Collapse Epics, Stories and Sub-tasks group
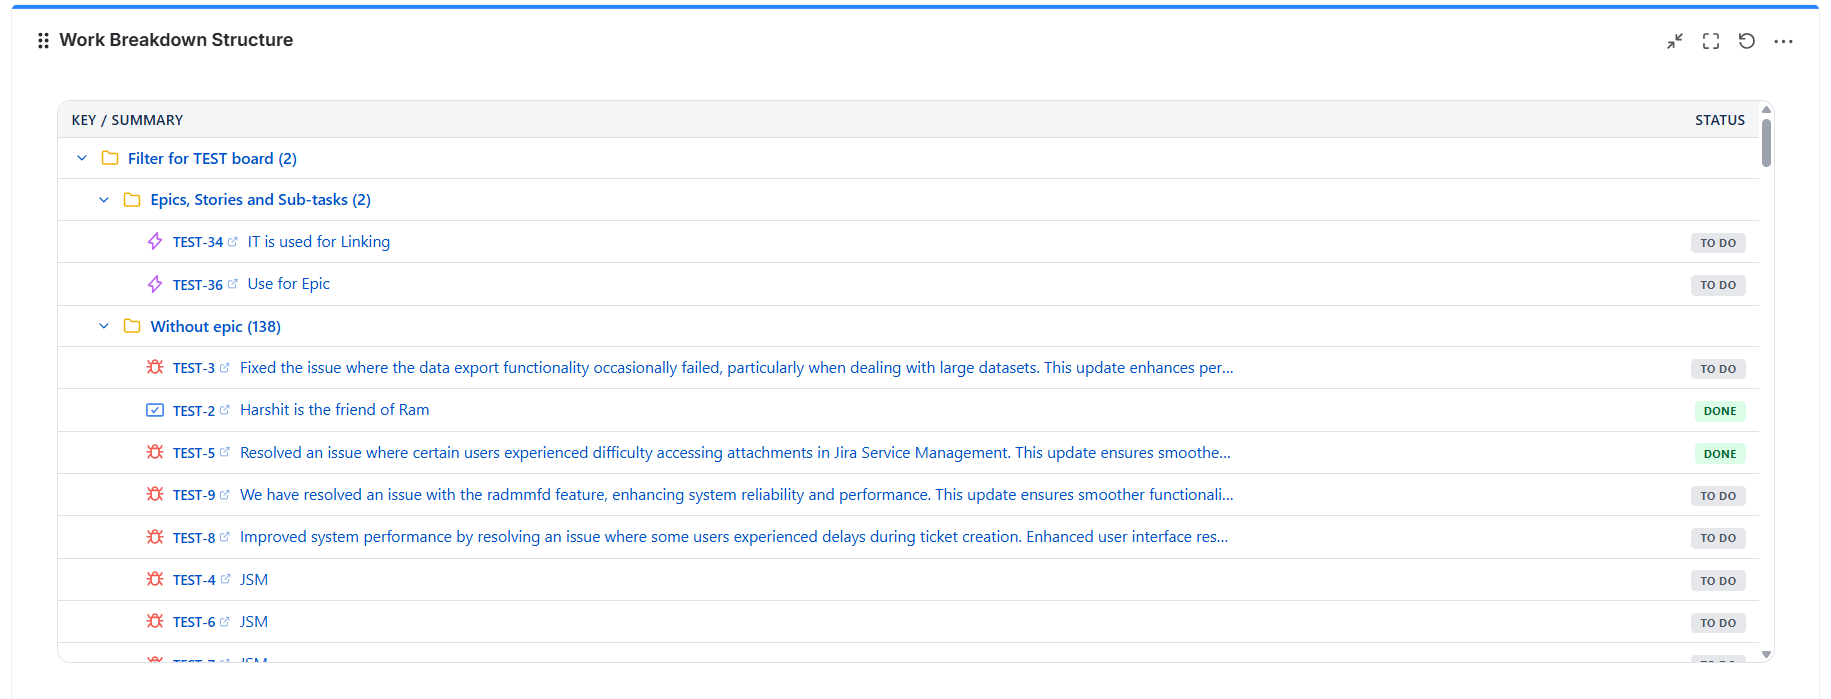This screenshot has height=699, width=1831. [x=104, y=200]
